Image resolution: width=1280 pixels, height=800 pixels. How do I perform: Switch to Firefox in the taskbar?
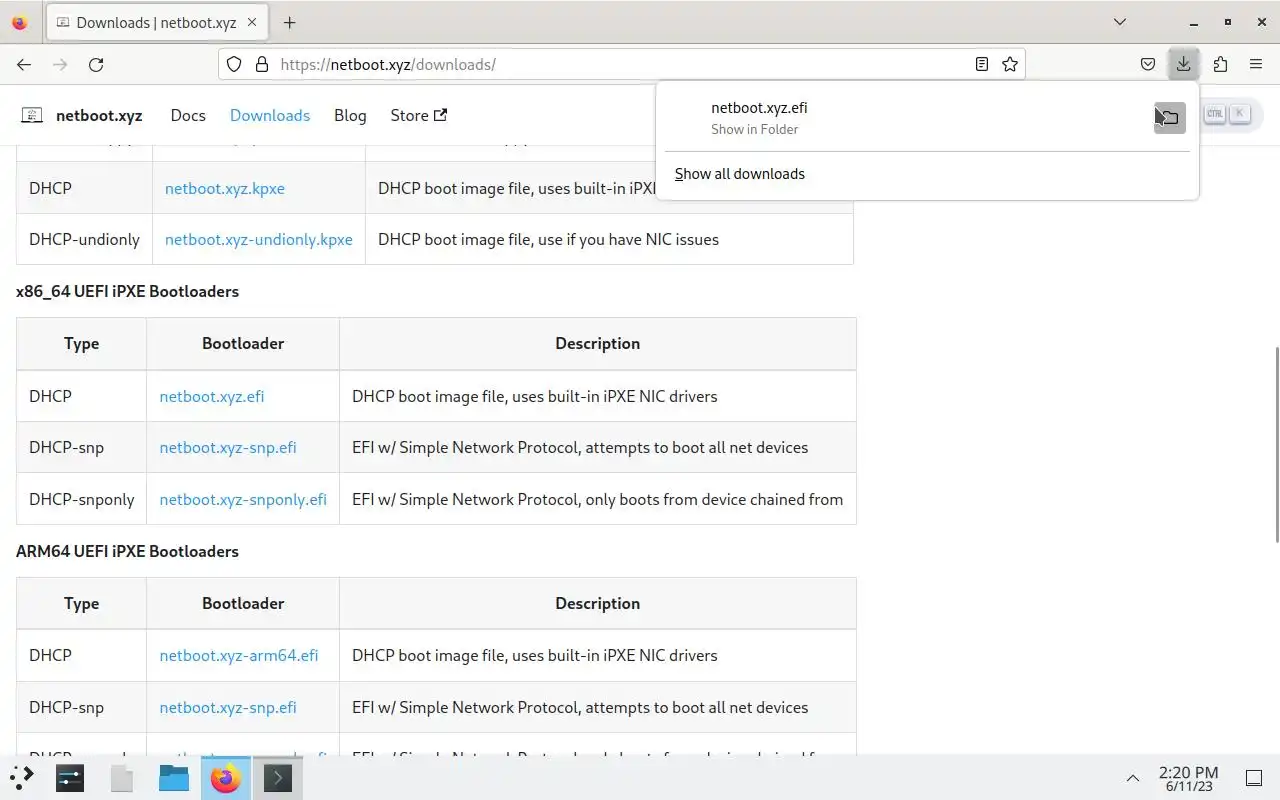pos(226,777)
